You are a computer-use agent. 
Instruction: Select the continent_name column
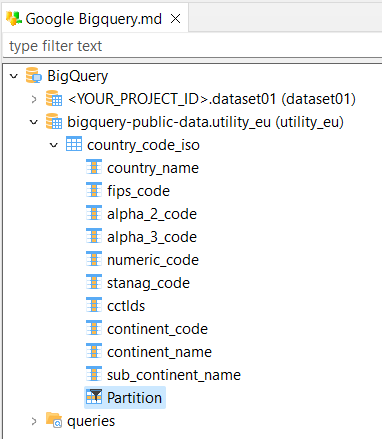point(159,352)
